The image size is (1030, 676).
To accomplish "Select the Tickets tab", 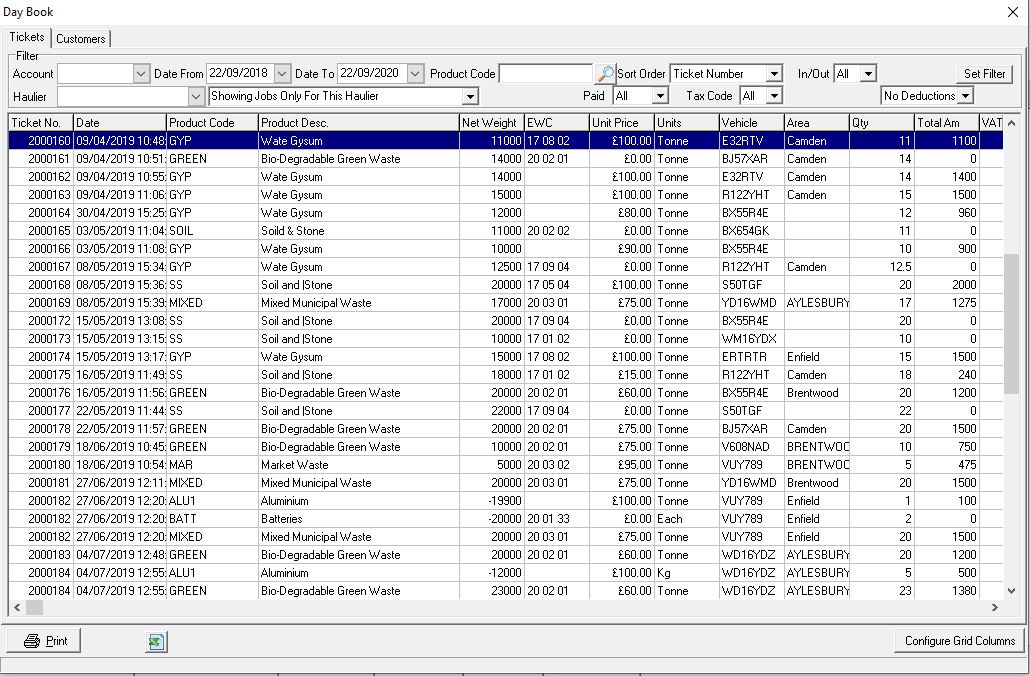I will point(26,37).
